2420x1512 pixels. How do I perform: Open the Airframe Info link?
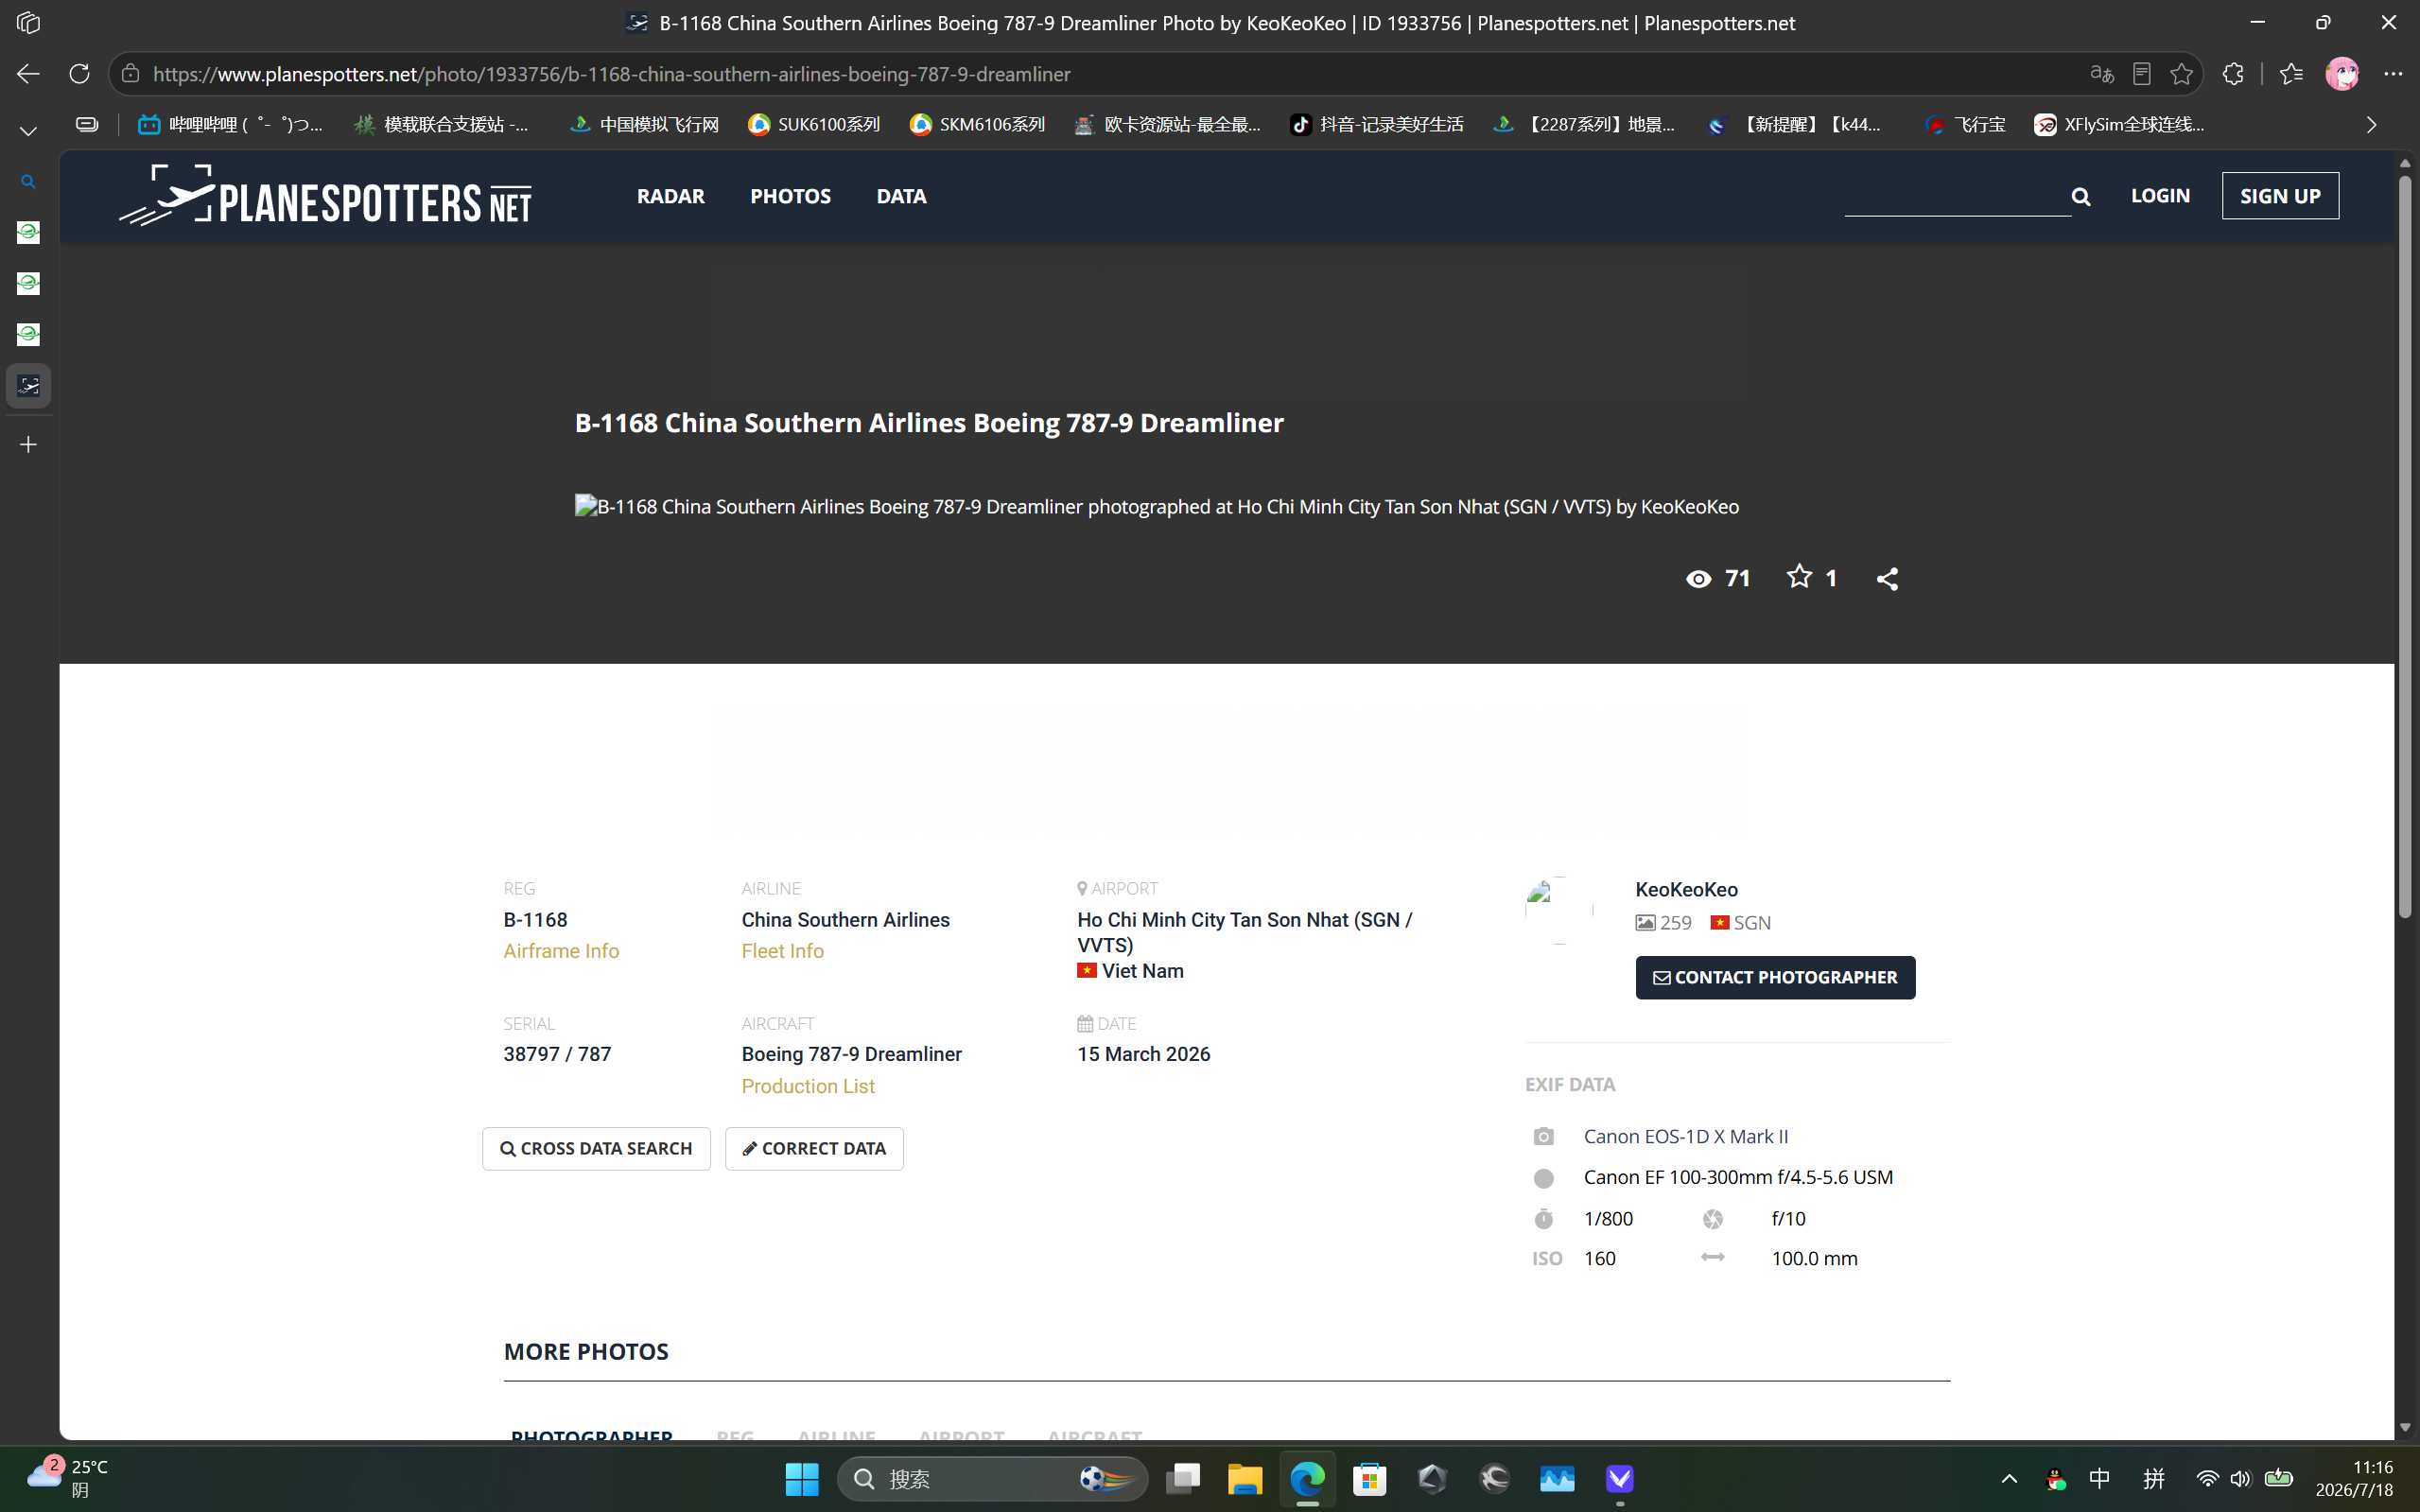[561, 951]
